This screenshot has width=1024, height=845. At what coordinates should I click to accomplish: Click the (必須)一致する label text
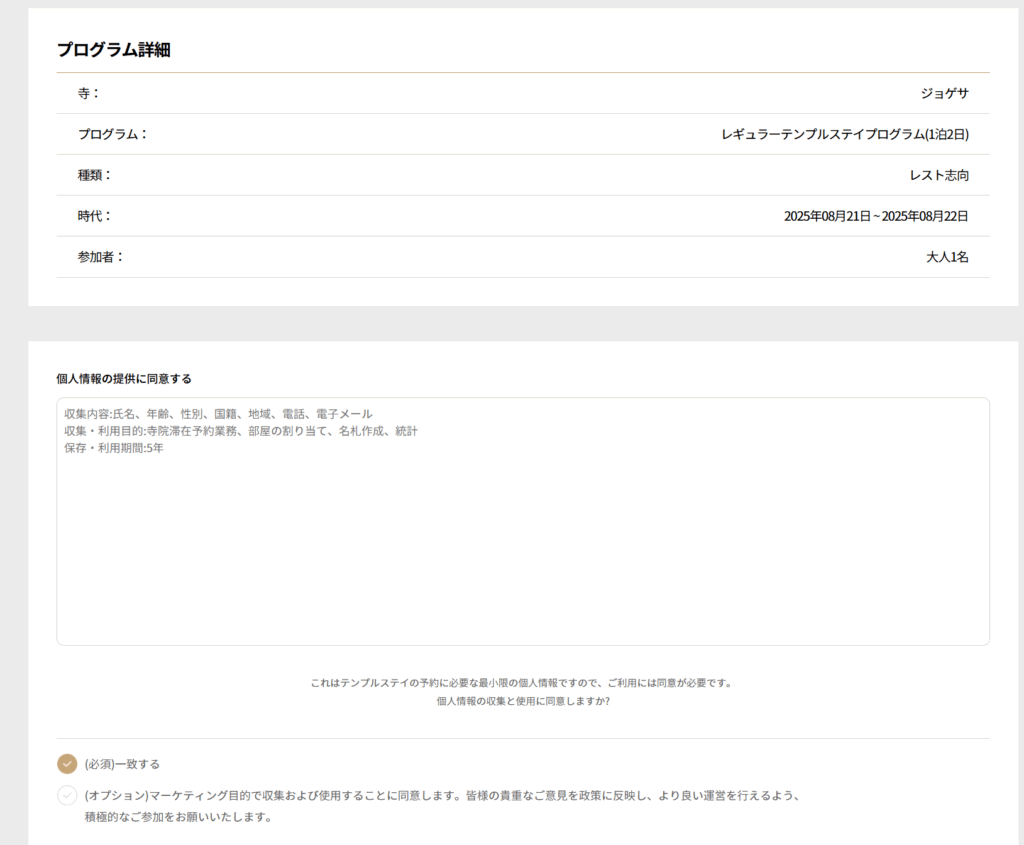click(x=122, y=764)
